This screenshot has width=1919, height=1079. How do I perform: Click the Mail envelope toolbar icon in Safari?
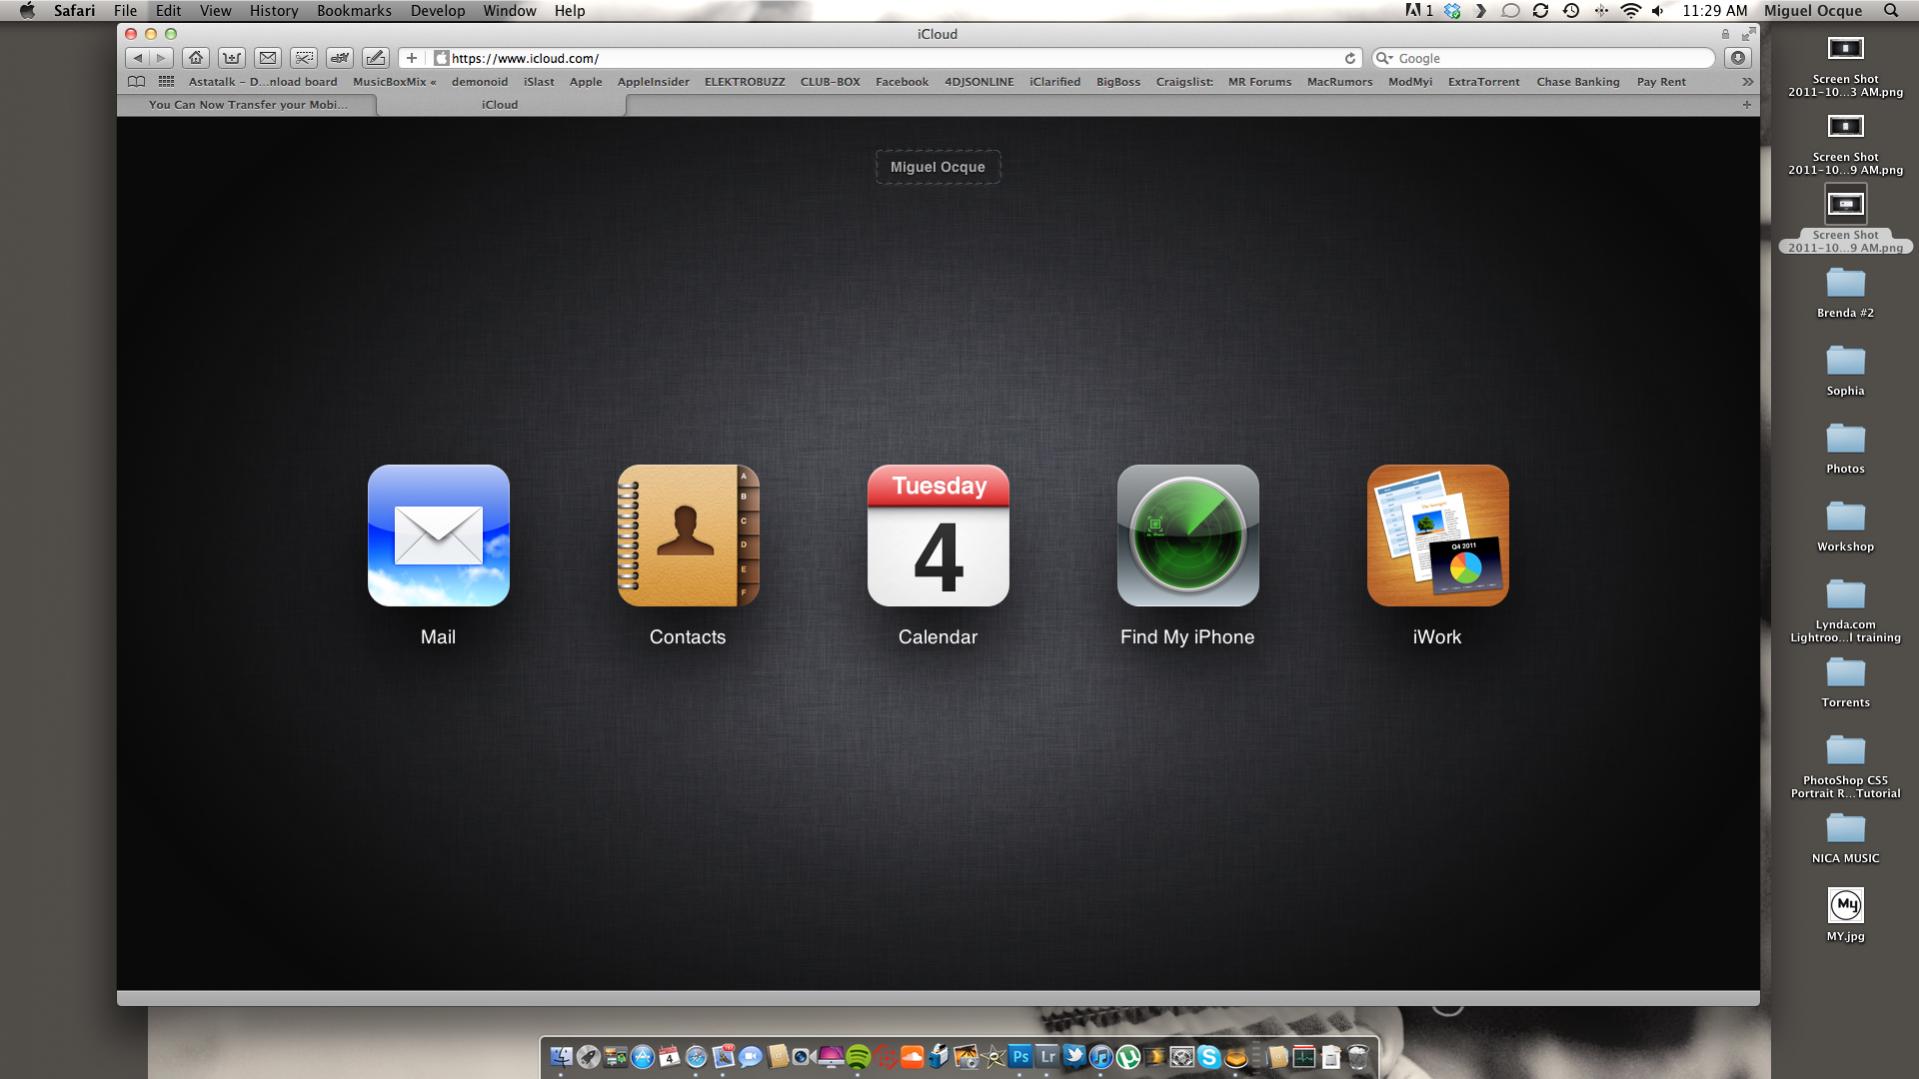click(x=268, y=58)
